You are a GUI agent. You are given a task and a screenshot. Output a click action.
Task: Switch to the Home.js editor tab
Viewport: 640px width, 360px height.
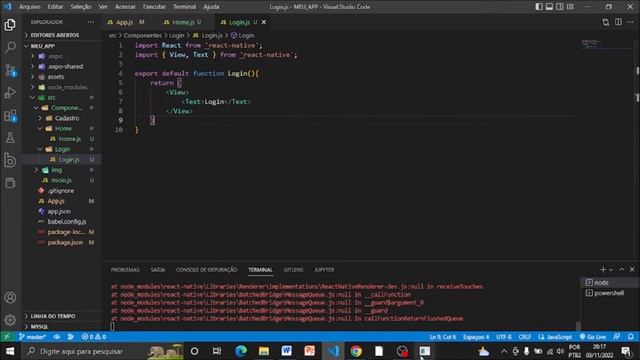pyautogui.click(x=182, y=22)
